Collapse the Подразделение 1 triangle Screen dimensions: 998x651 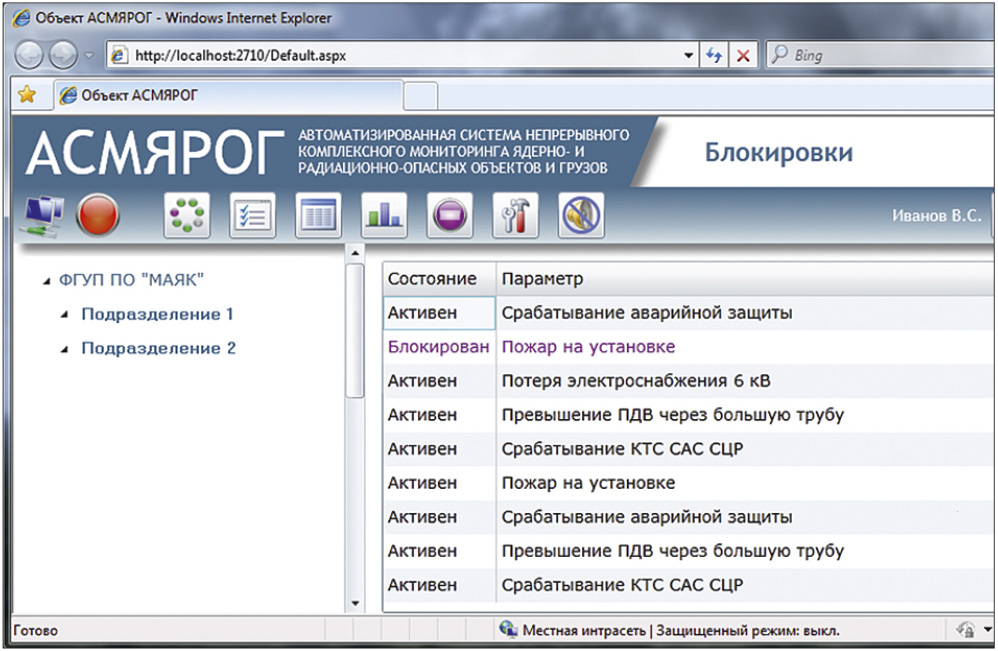[64, 314]
